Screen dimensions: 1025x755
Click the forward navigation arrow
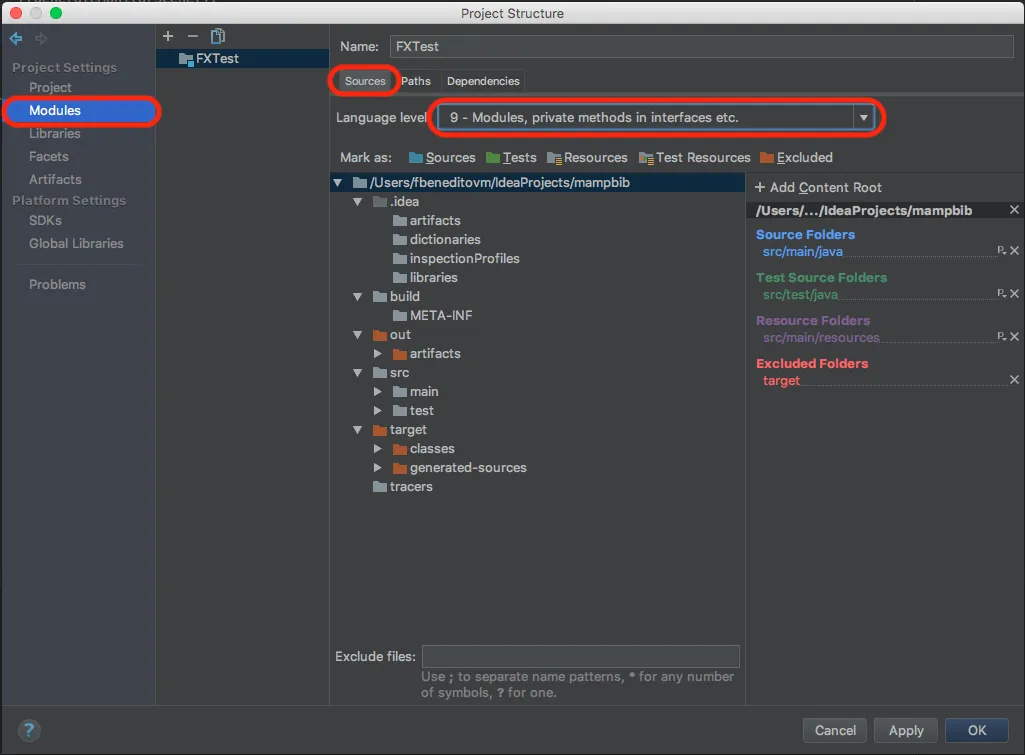[41, 39]
